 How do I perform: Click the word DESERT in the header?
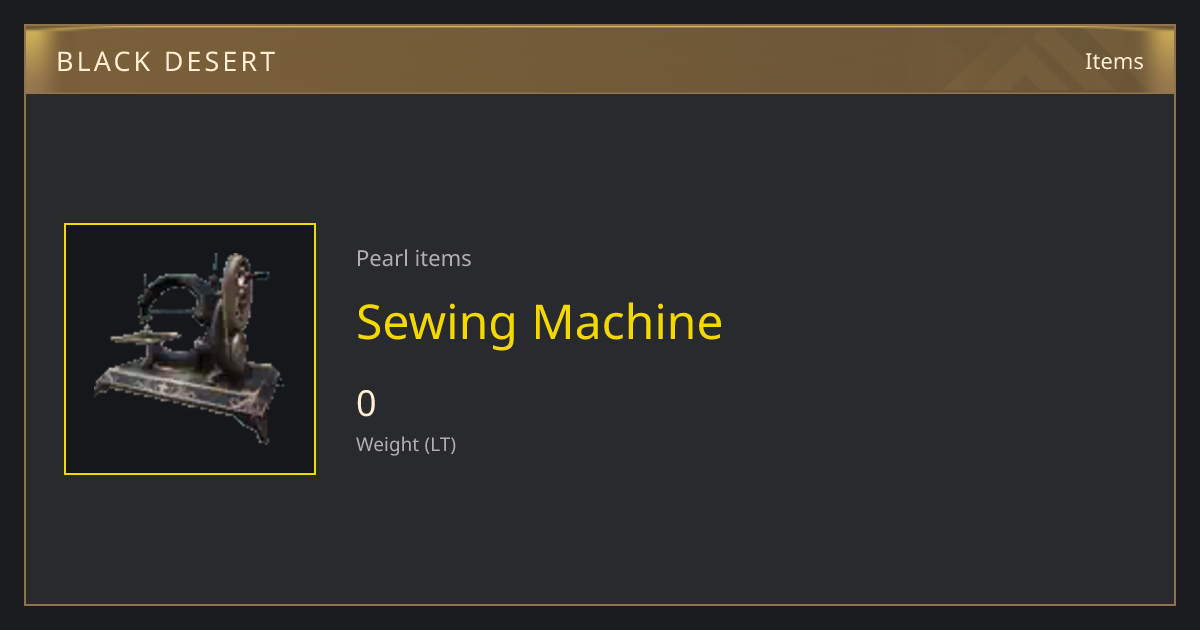tap(226, 62)
